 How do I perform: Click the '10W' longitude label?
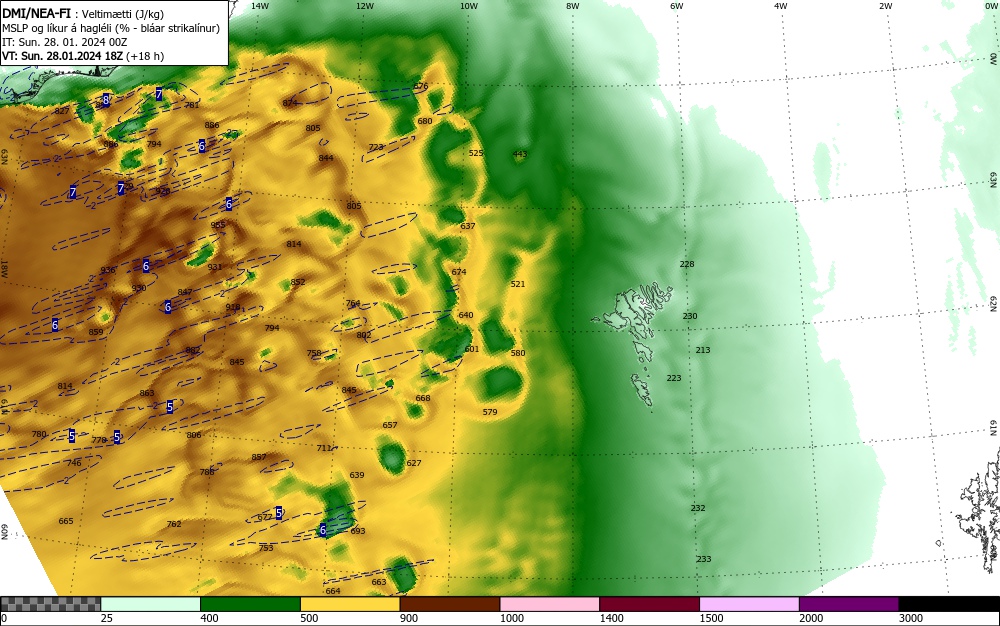click(x=469, y=6)
